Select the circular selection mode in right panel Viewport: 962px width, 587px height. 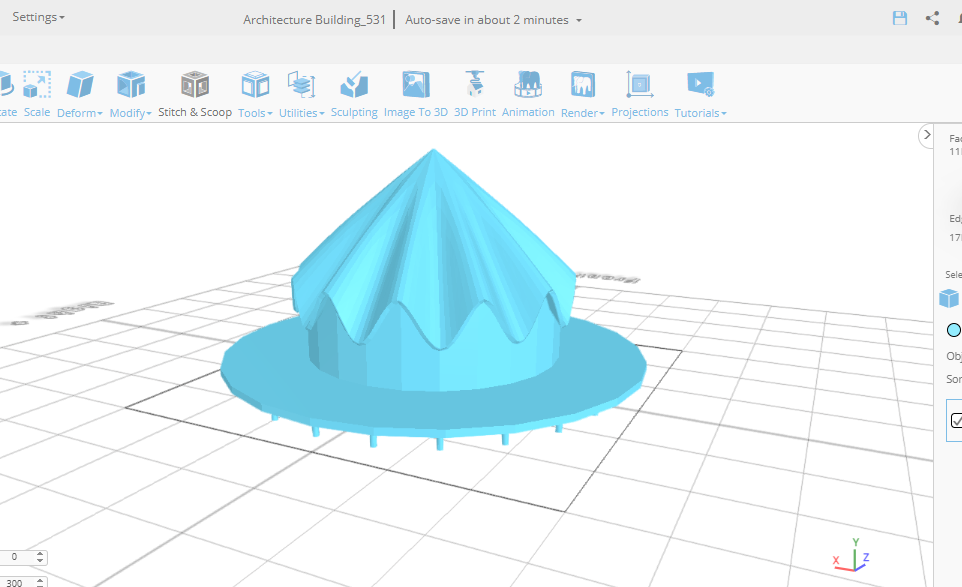(953, 330)
